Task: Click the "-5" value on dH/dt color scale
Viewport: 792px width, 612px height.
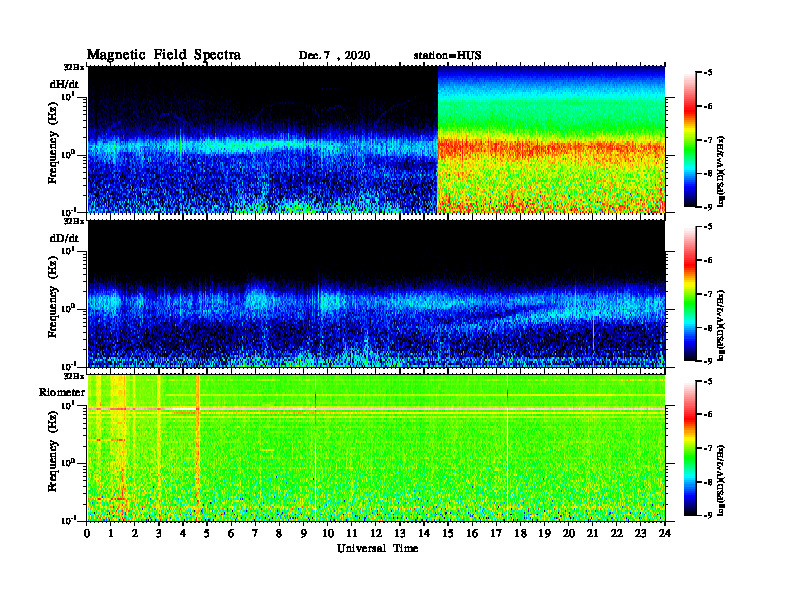Action: click(708, 73)
